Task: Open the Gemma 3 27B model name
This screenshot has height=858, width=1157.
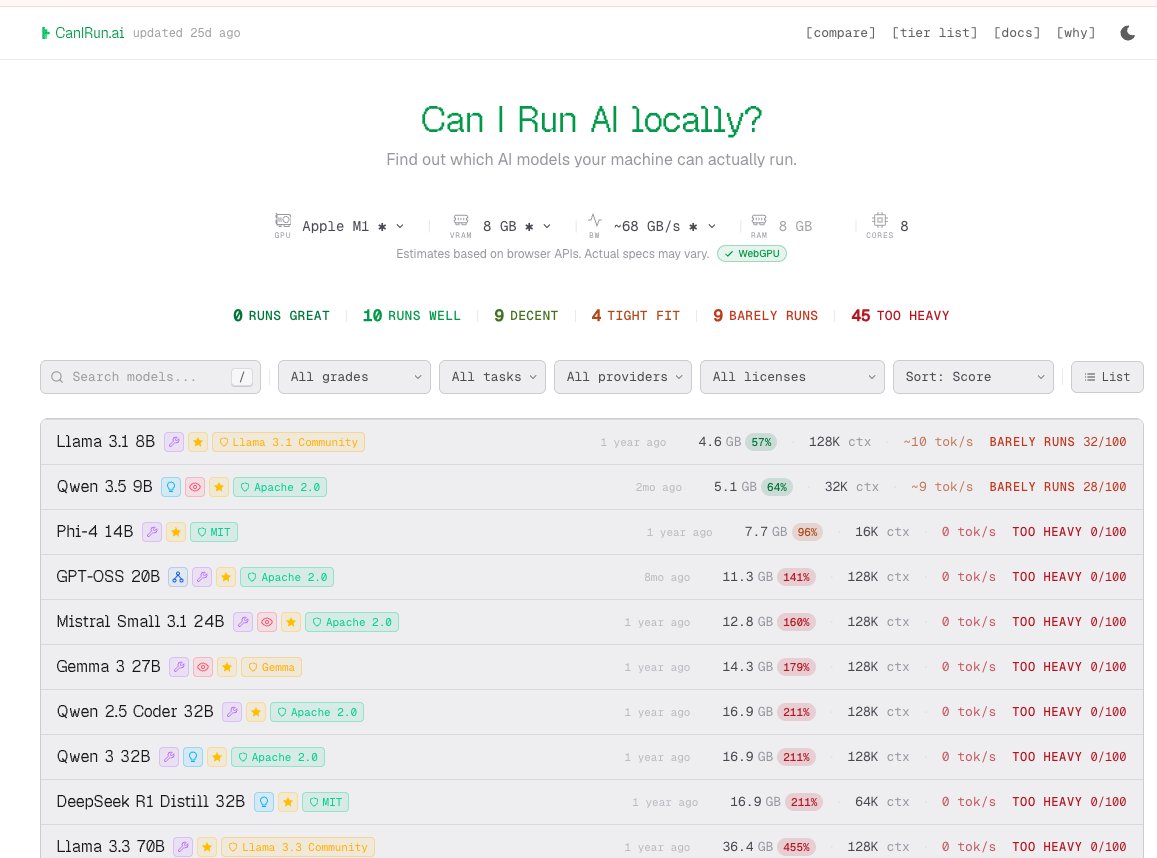Action: (108, 667)
